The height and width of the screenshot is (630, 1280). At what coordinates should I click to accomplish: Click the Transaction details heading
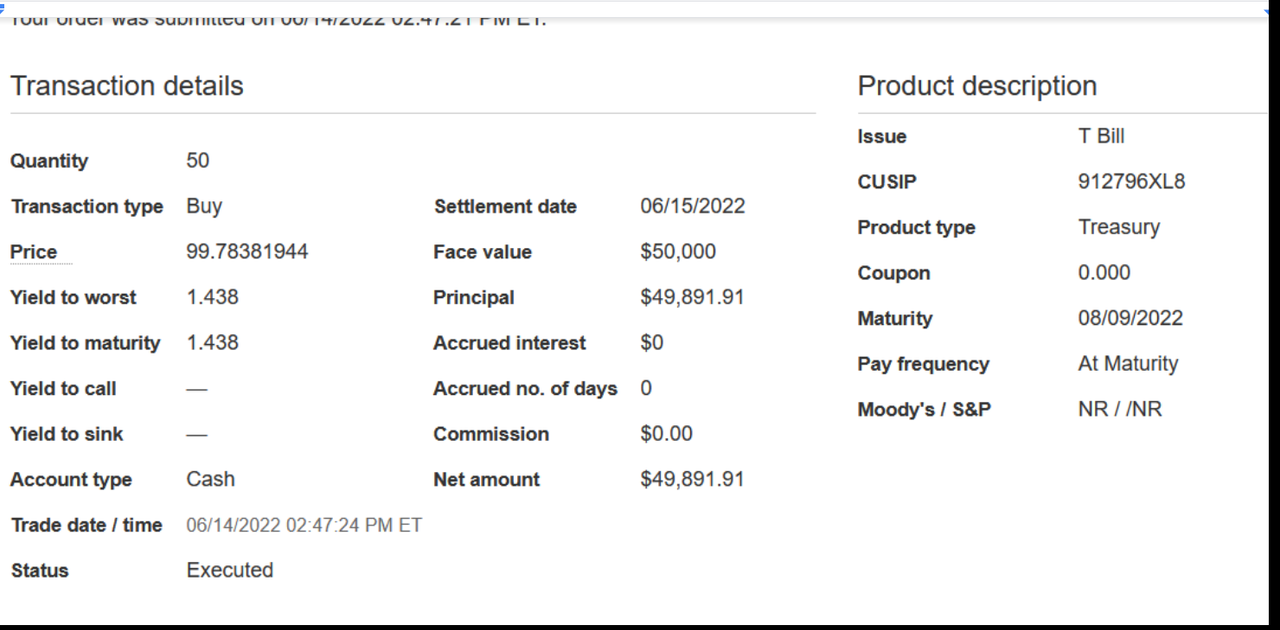[x=127, y=86]
